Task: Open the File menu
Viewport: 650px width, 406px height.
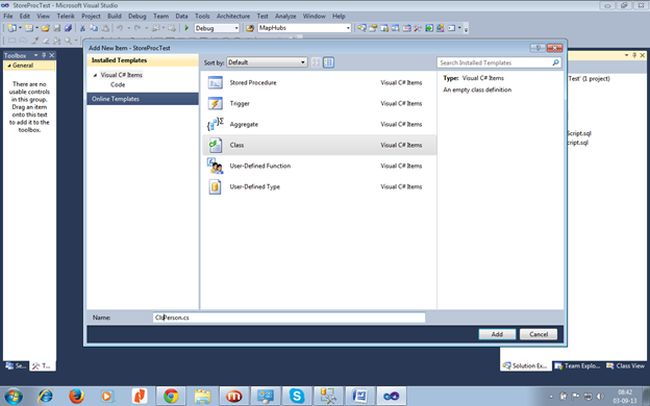Action: pos(8,16)
